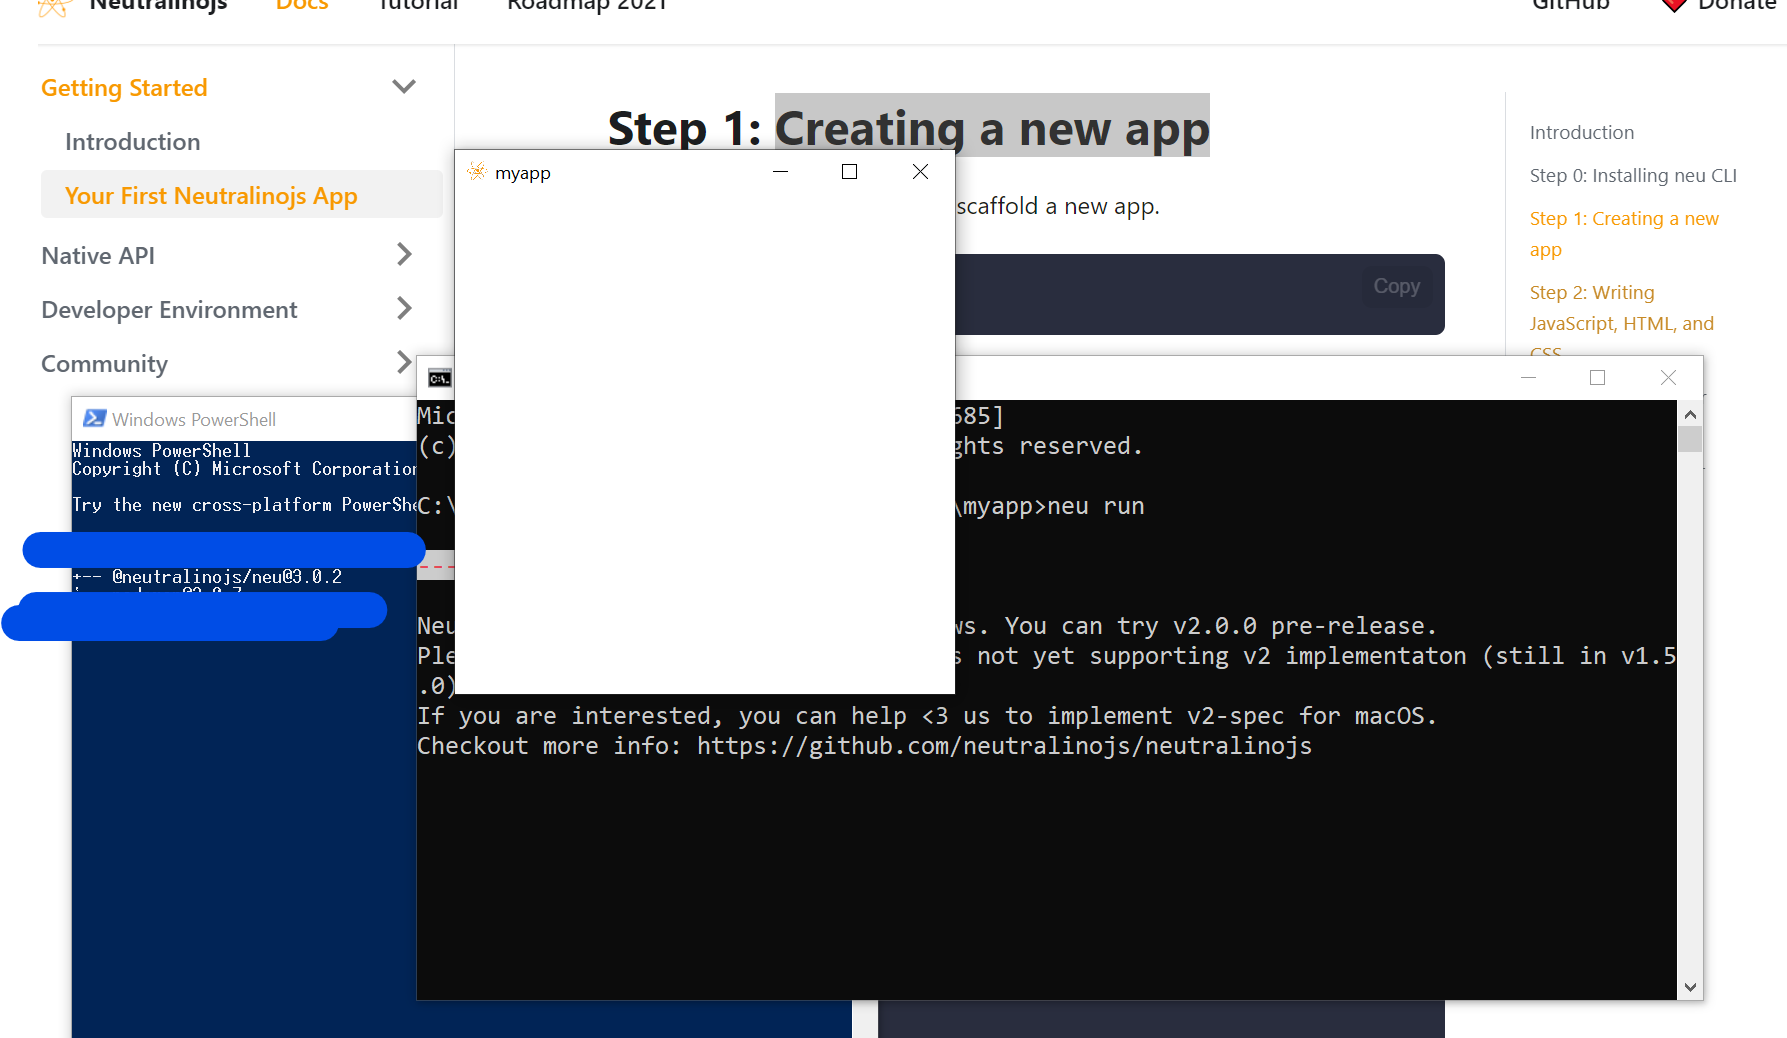Jump to Introduction in table of contents
This screenshot has height=1038, width=1787.
click(1582, 132)
